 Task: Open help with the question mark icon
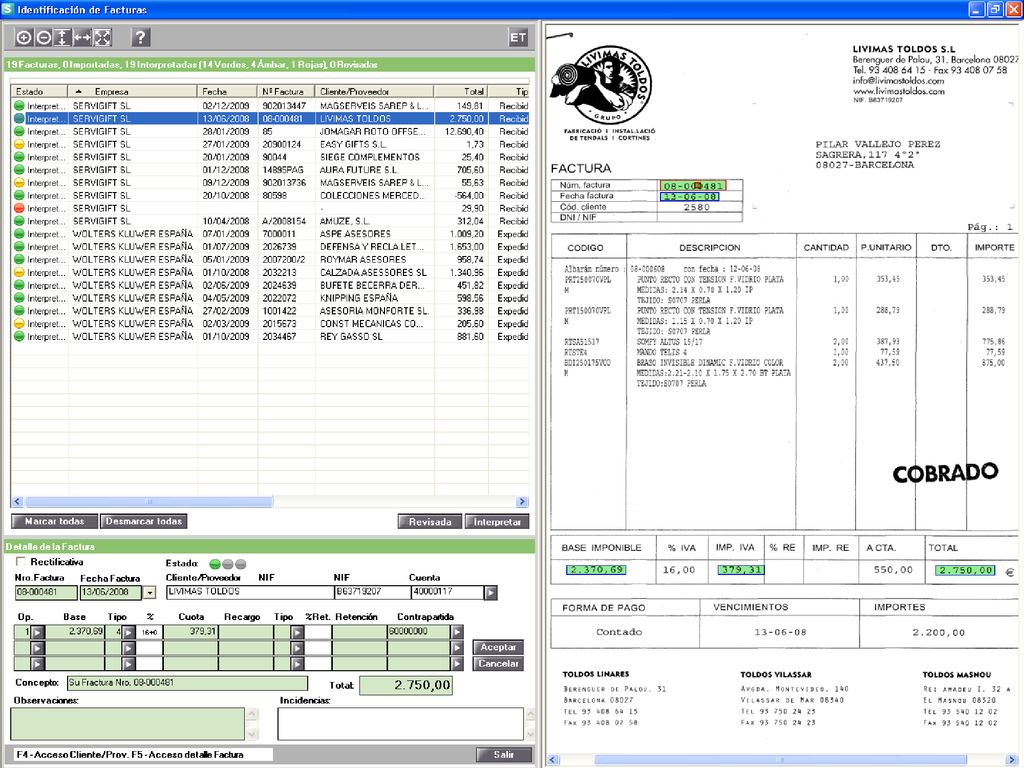click(140, 38)
